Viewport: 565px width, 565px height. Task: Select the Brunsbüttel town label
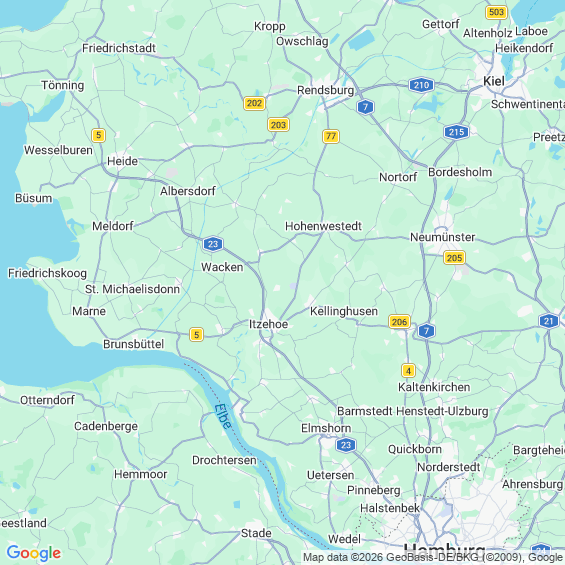point(133,344)
